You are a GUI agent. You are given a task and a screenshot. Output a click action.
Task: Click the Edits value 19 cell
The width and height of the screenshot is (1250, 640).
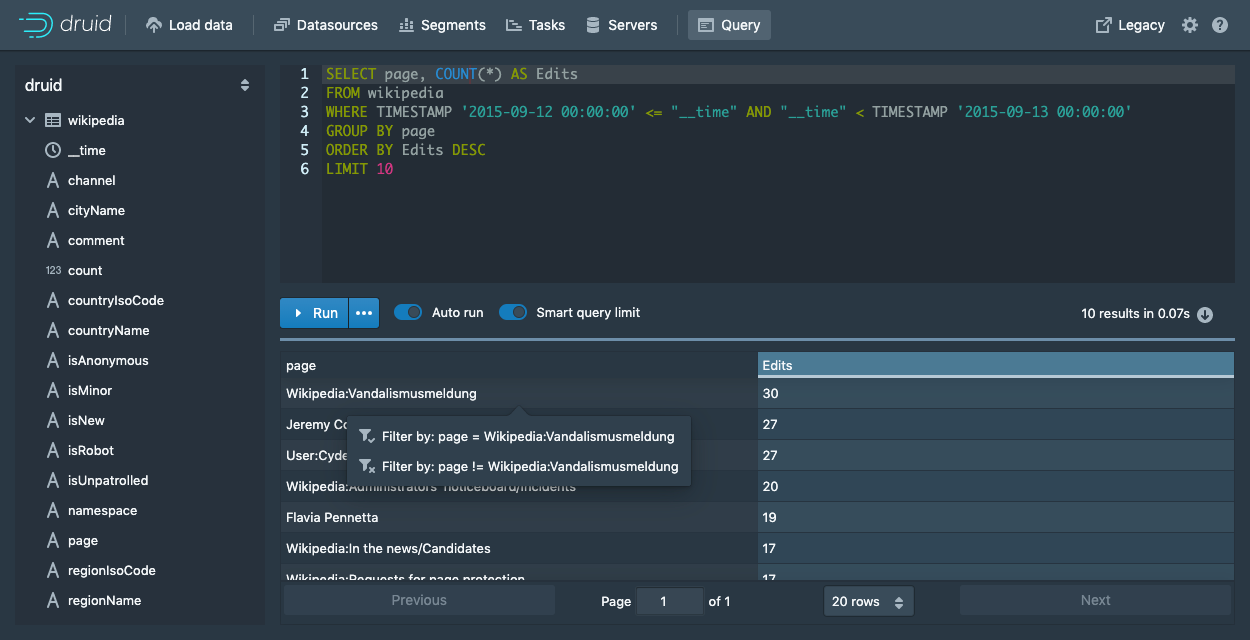[x=995, y=518]
